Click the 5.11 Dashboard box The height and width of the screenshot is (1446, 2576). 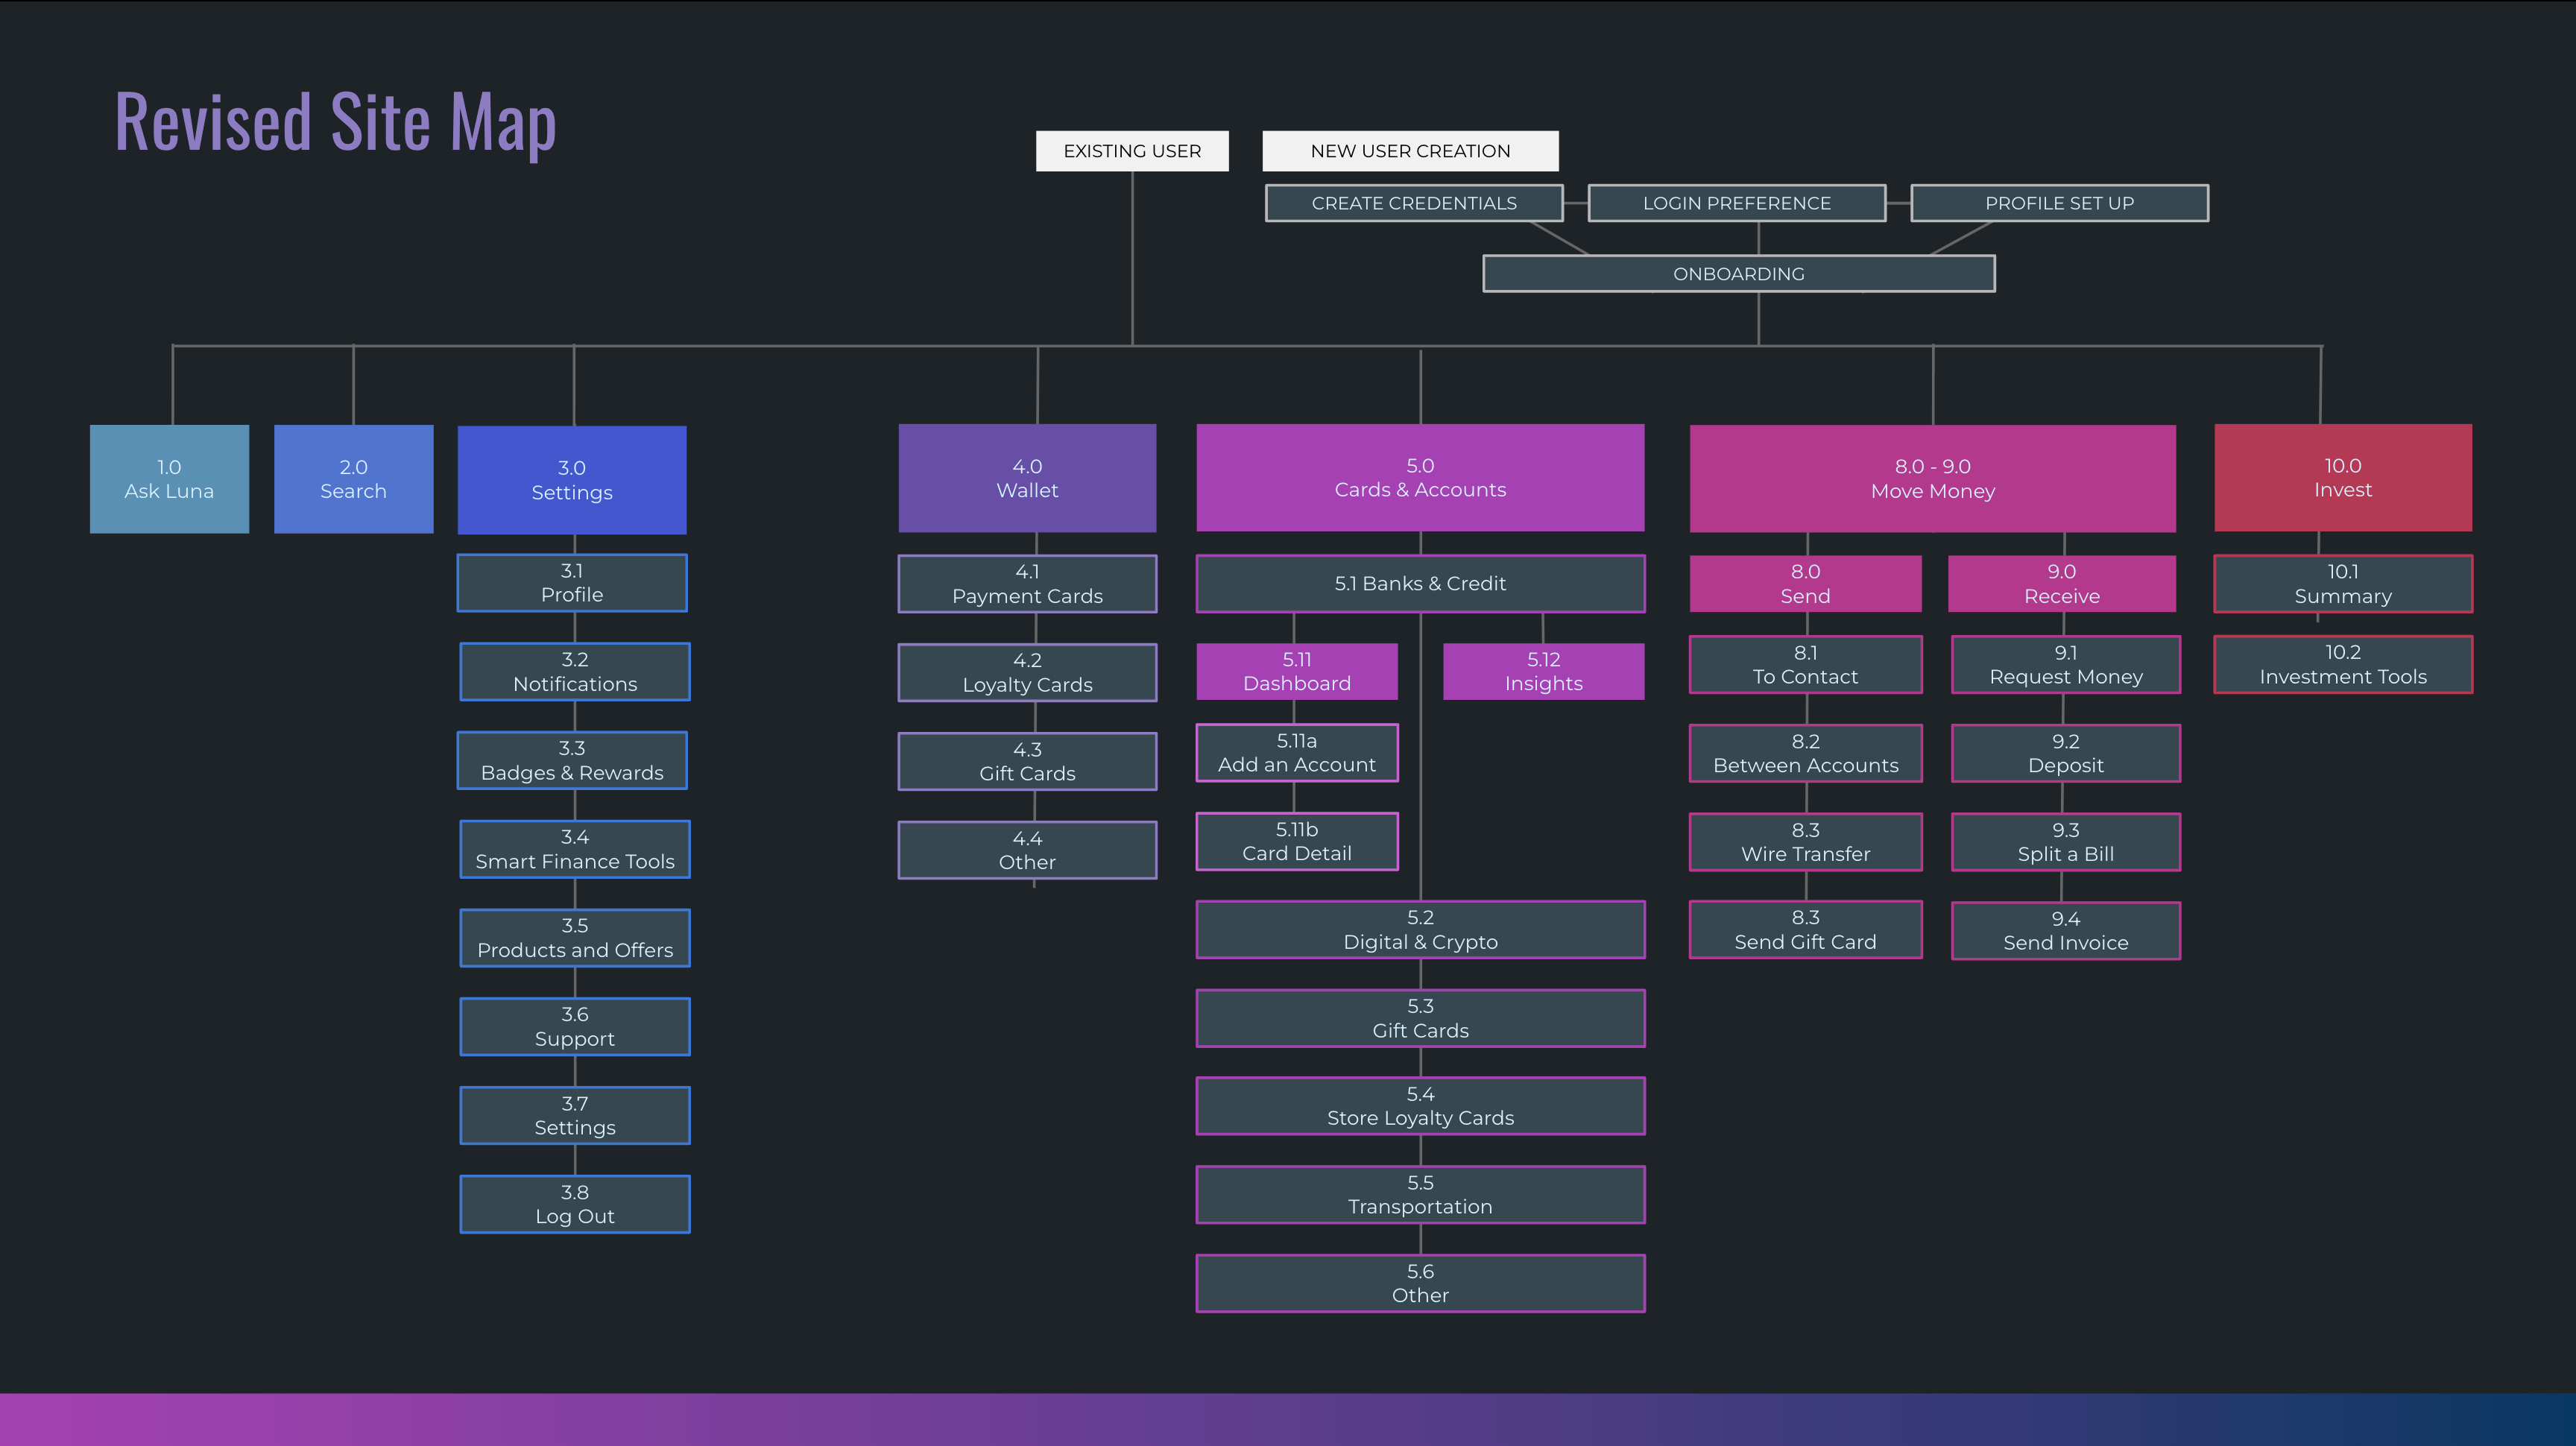coord(1296,671)
